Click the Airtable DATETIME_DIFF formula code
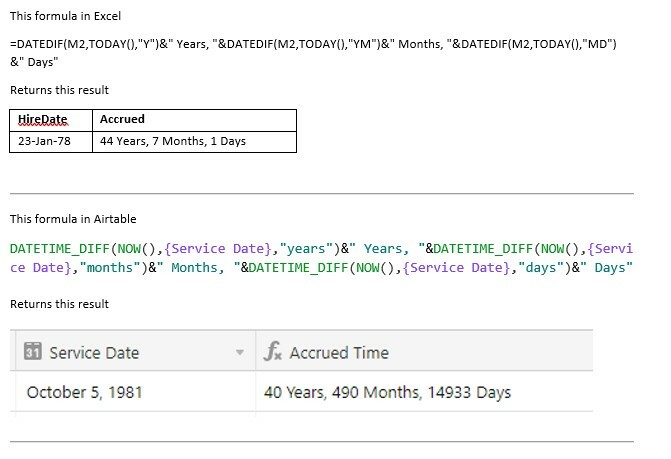The width and height of the screenshot is (671, 459). (321, 258)
